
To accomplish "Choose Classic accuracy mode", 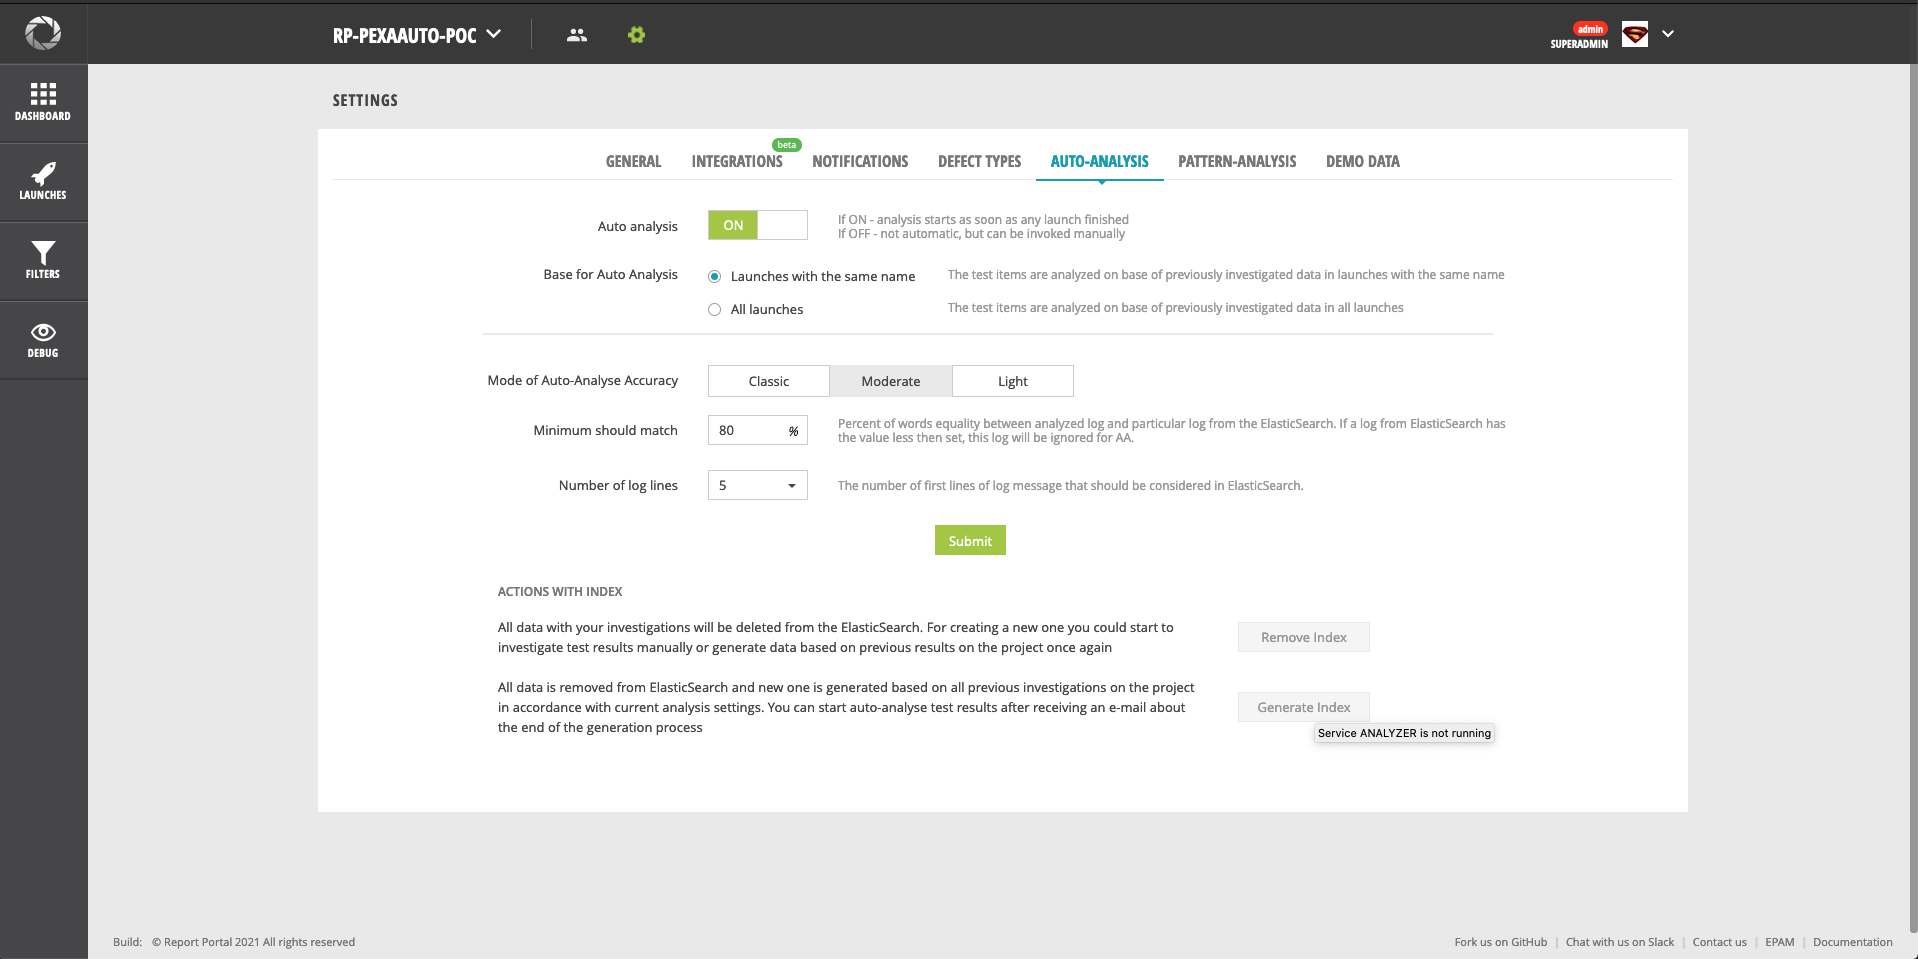I will (x=769, y=381).
